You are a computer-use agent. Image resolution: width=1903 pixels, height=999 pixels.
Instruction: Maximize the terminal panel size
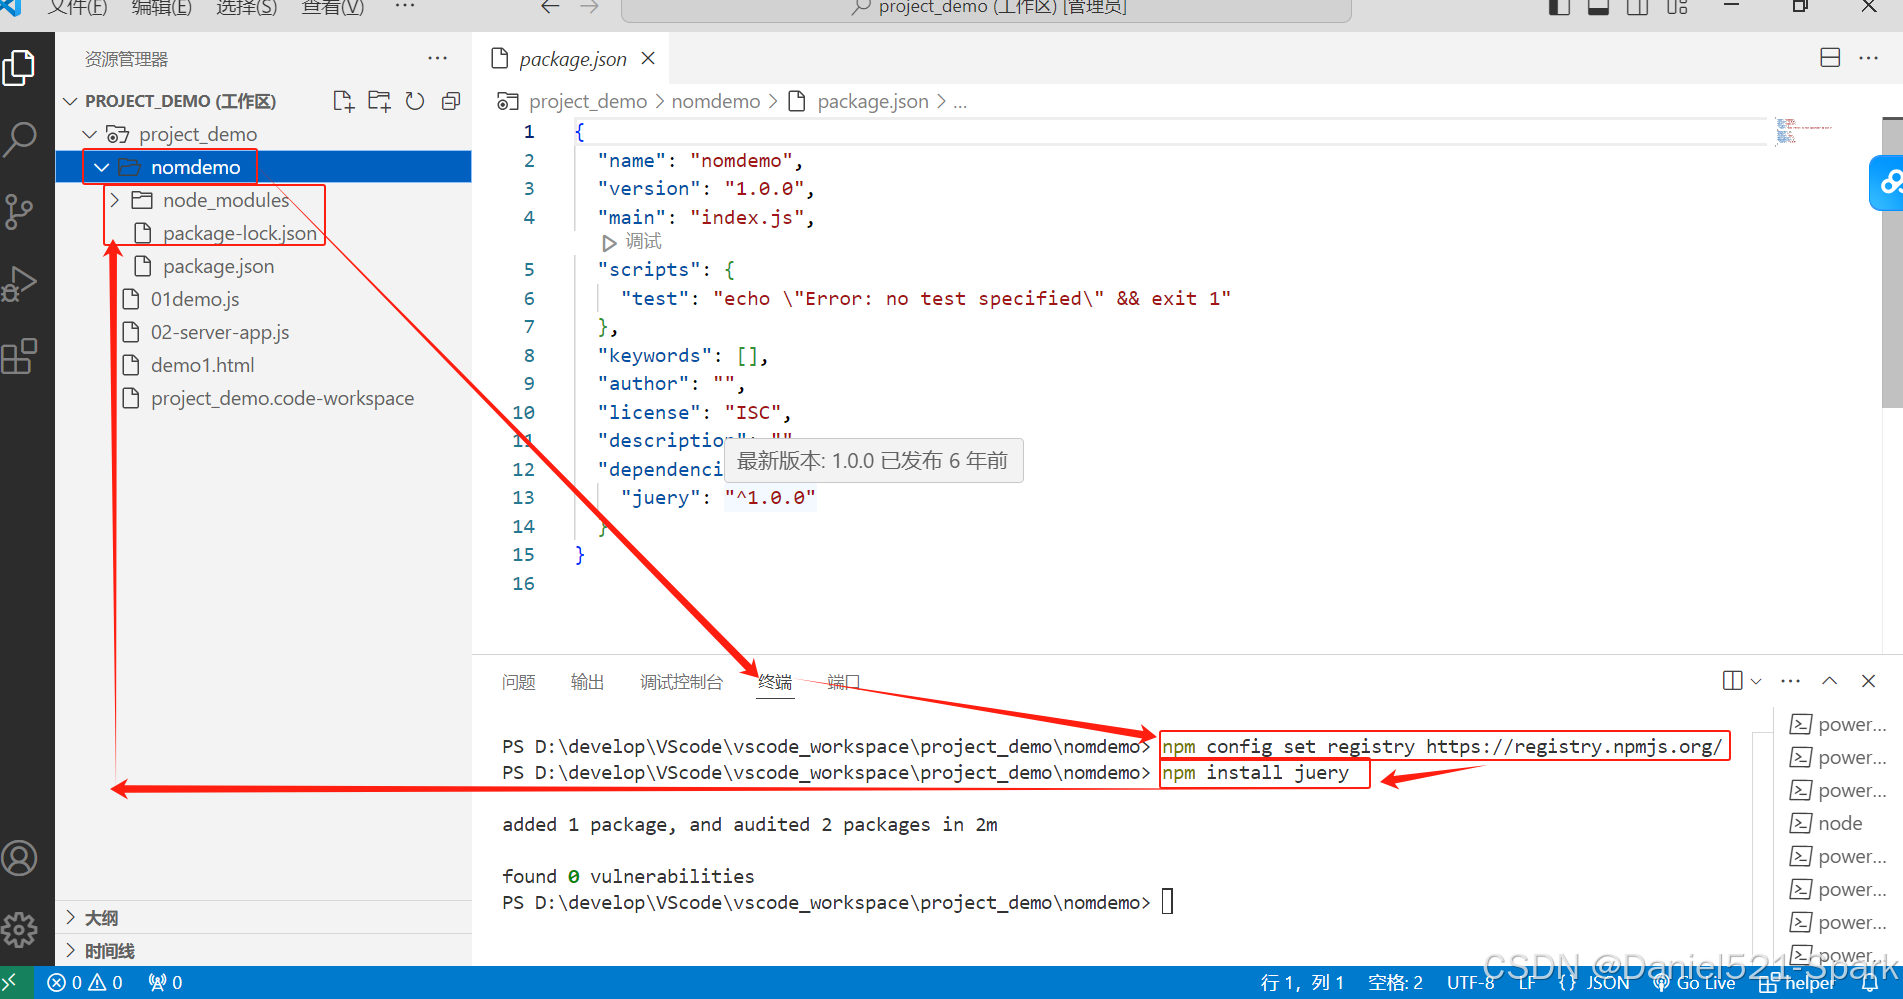pyautogui.click(x=1829, y=681)
